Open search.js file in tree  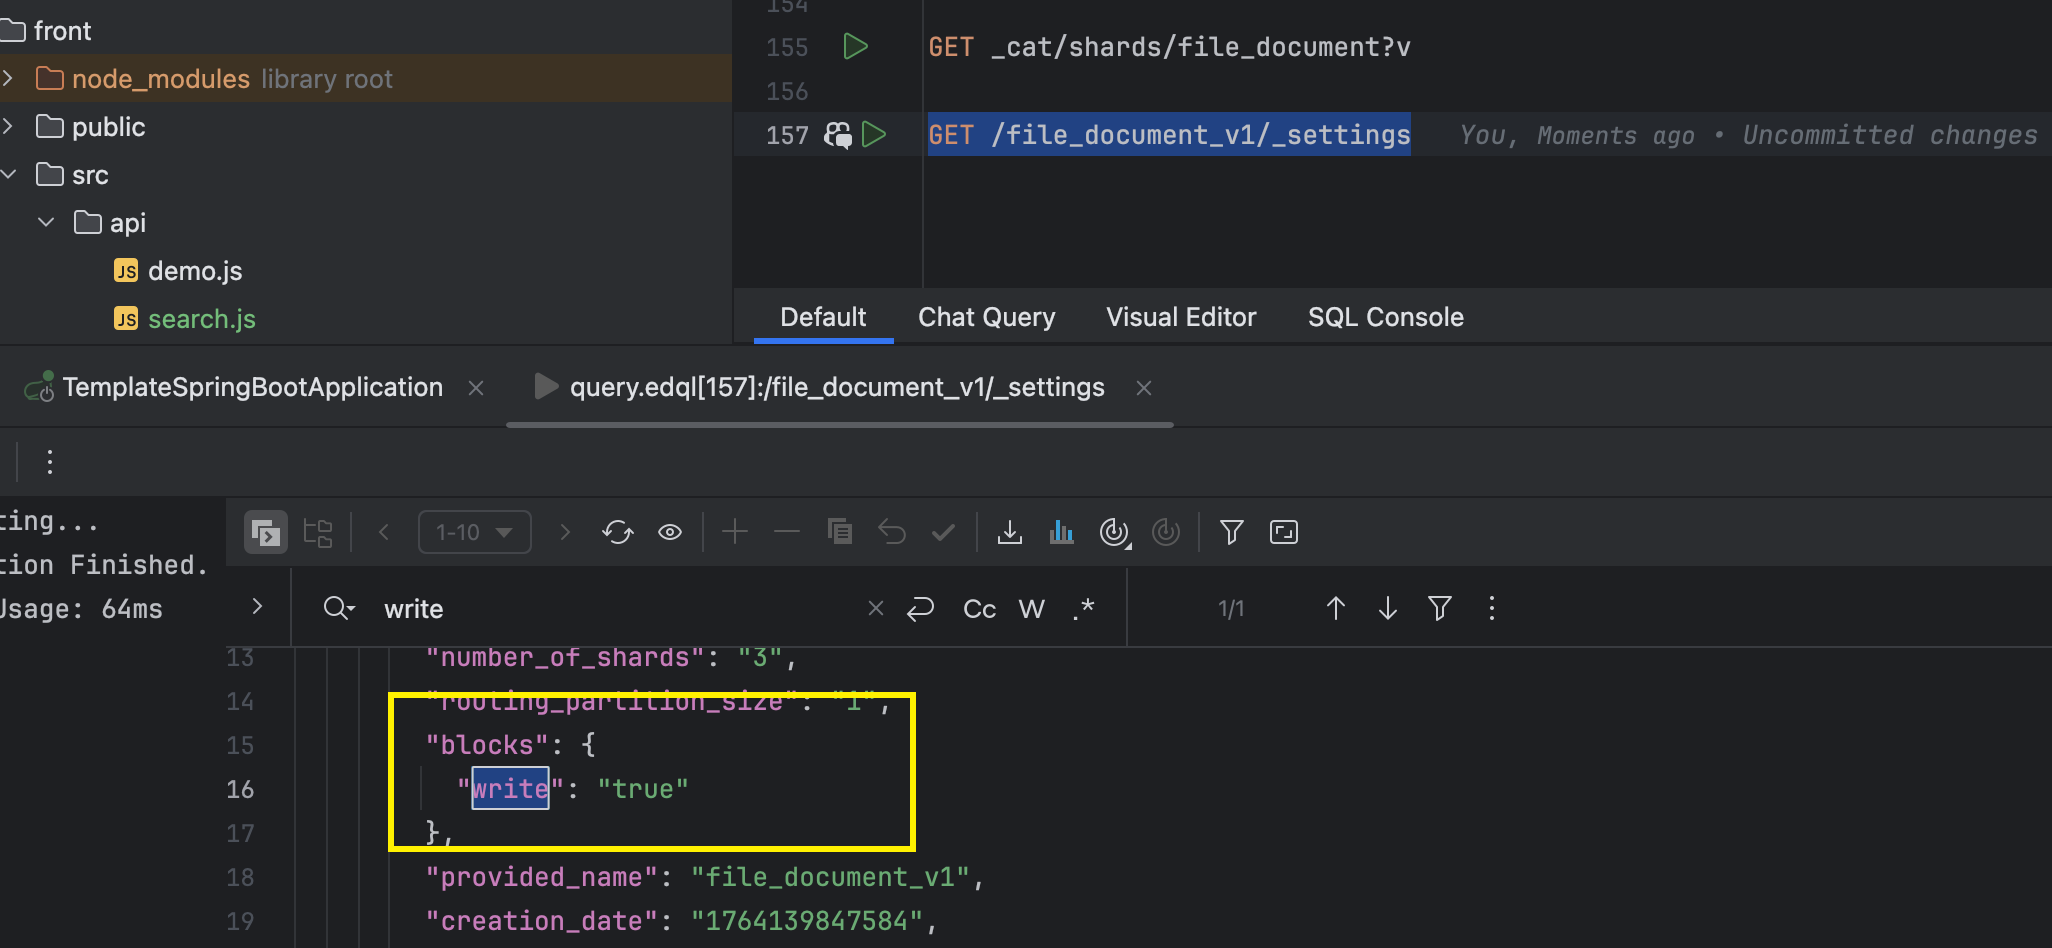[x=202, y=319]
